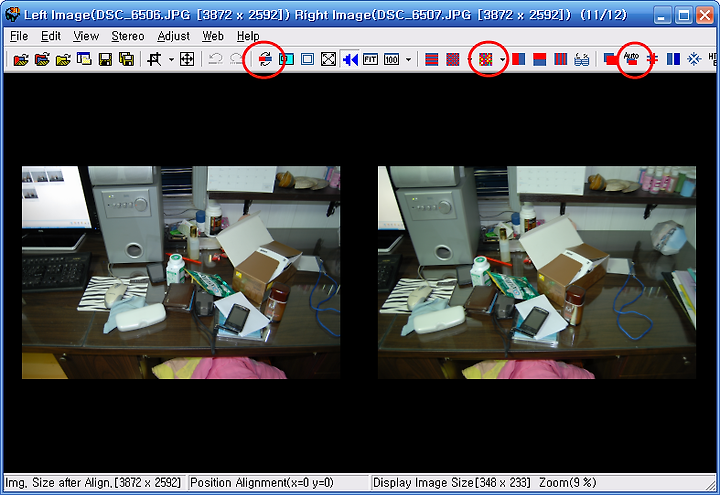Click the red hash grid icon
The image size is (720, 495).
tap(652, 59)
